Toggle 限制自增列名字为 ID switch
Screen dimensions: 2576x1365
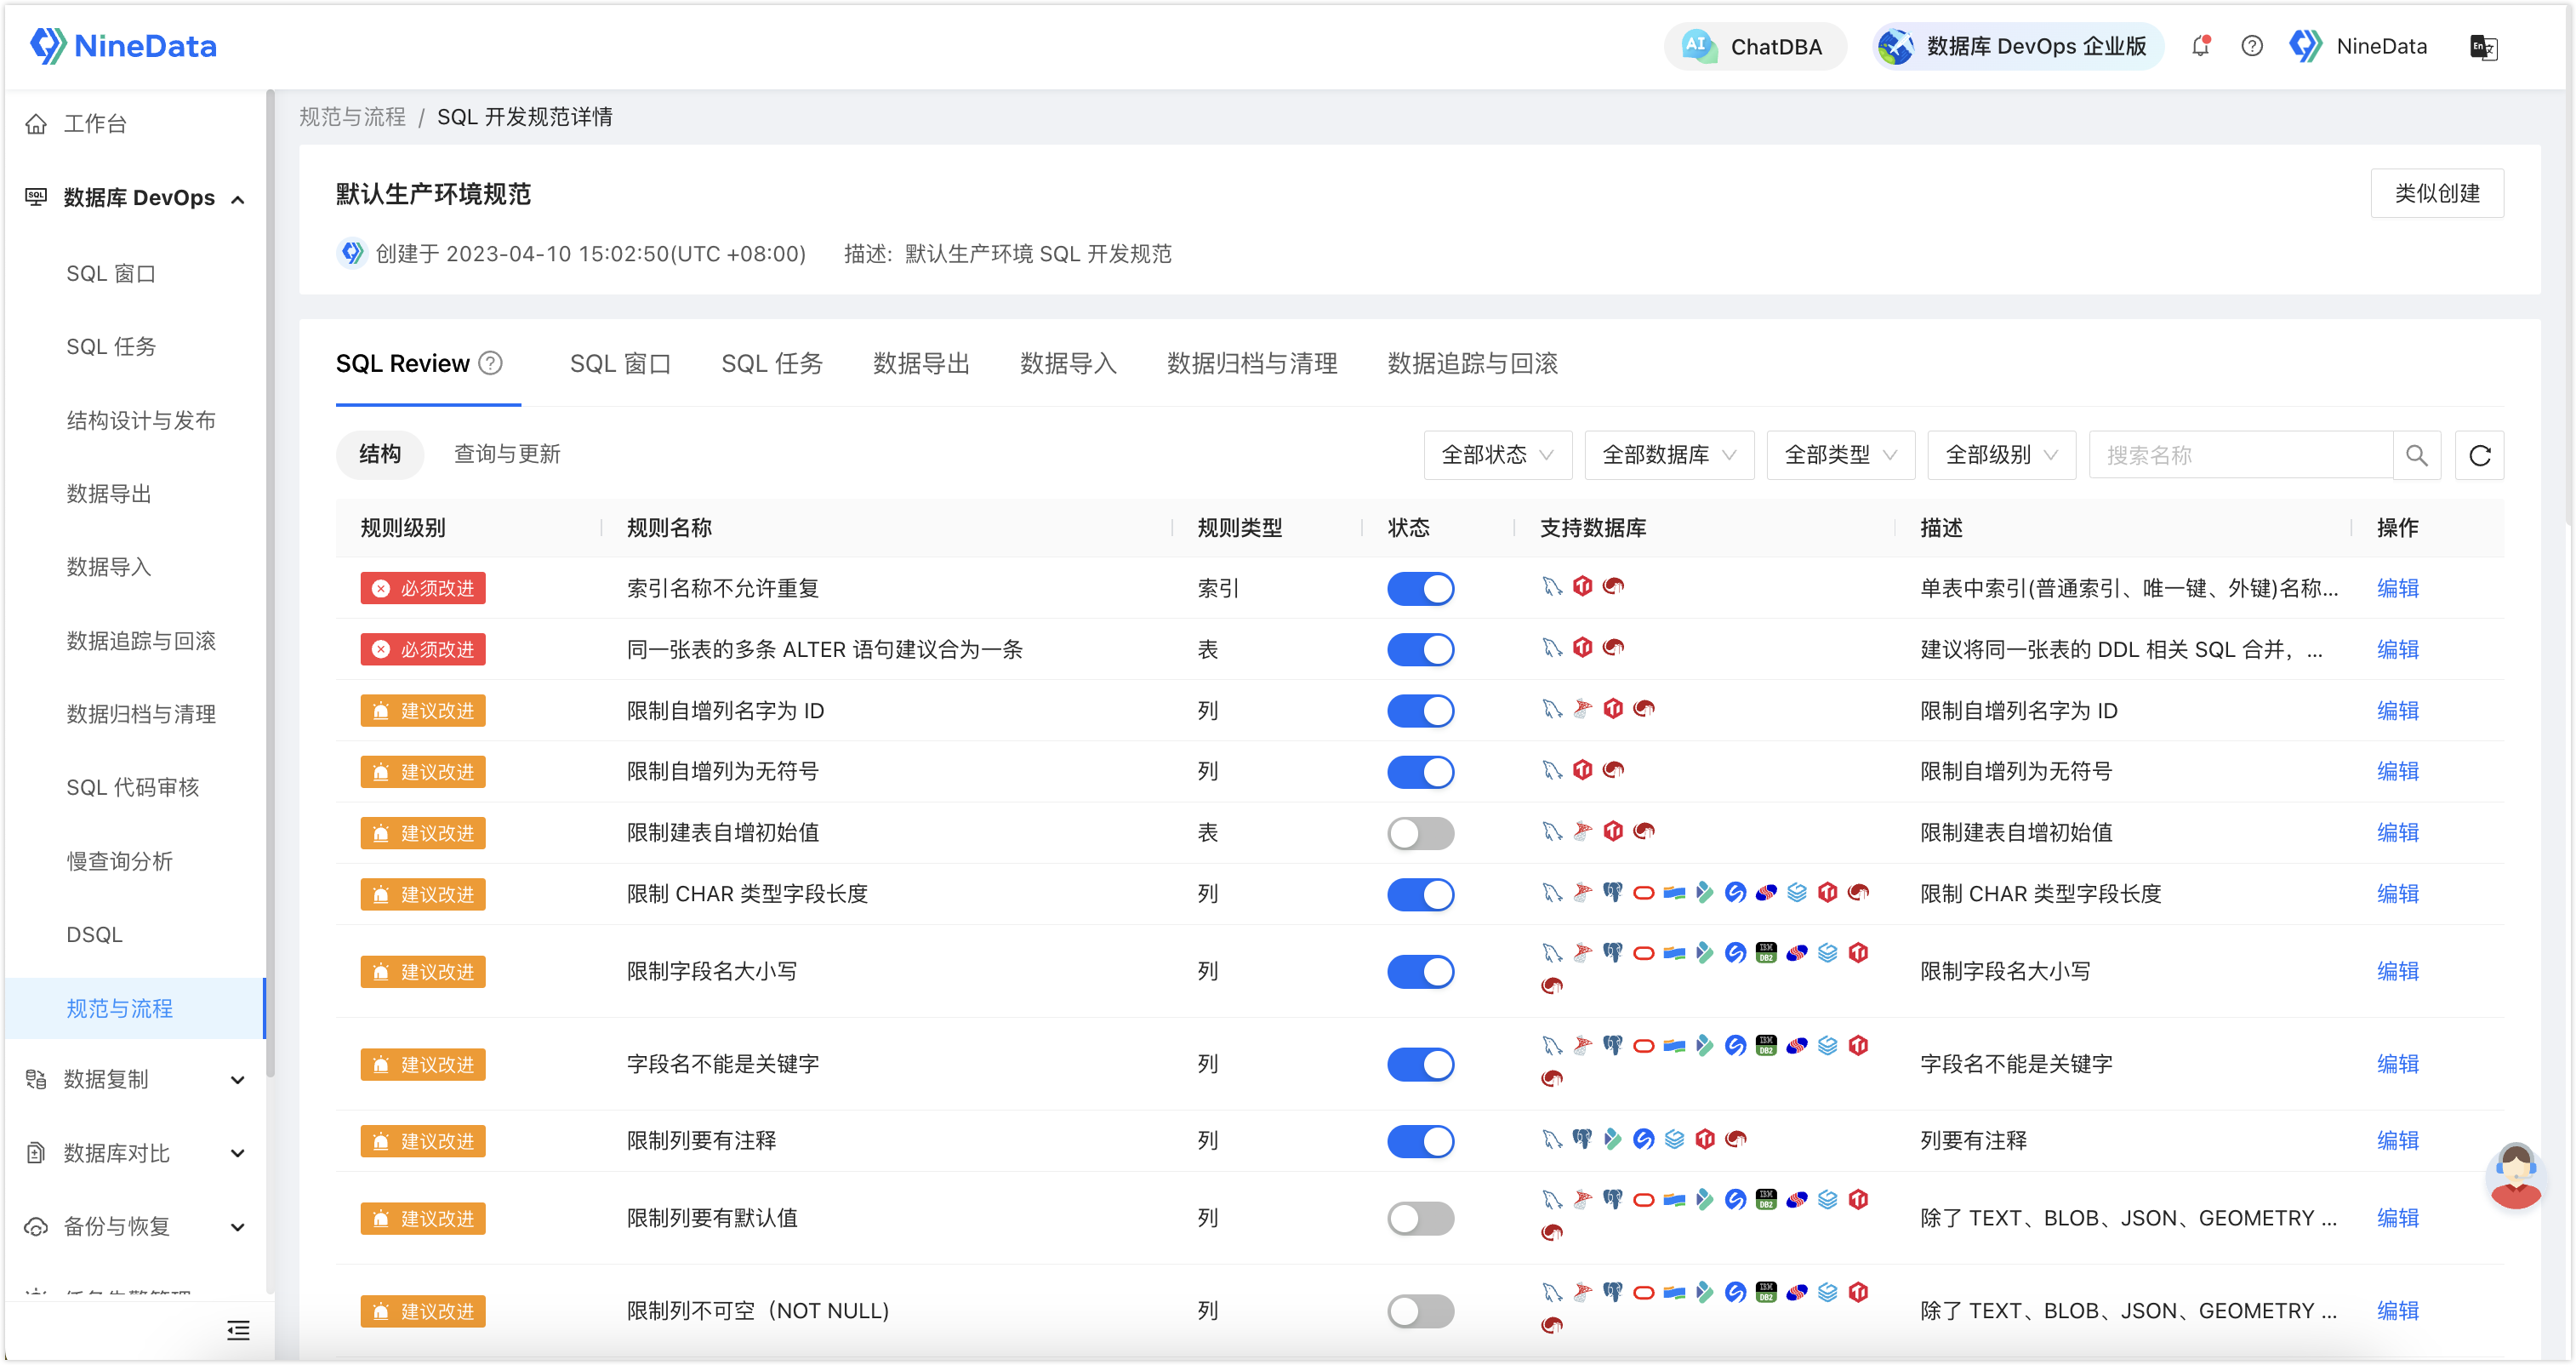(x=1420, y=711)
